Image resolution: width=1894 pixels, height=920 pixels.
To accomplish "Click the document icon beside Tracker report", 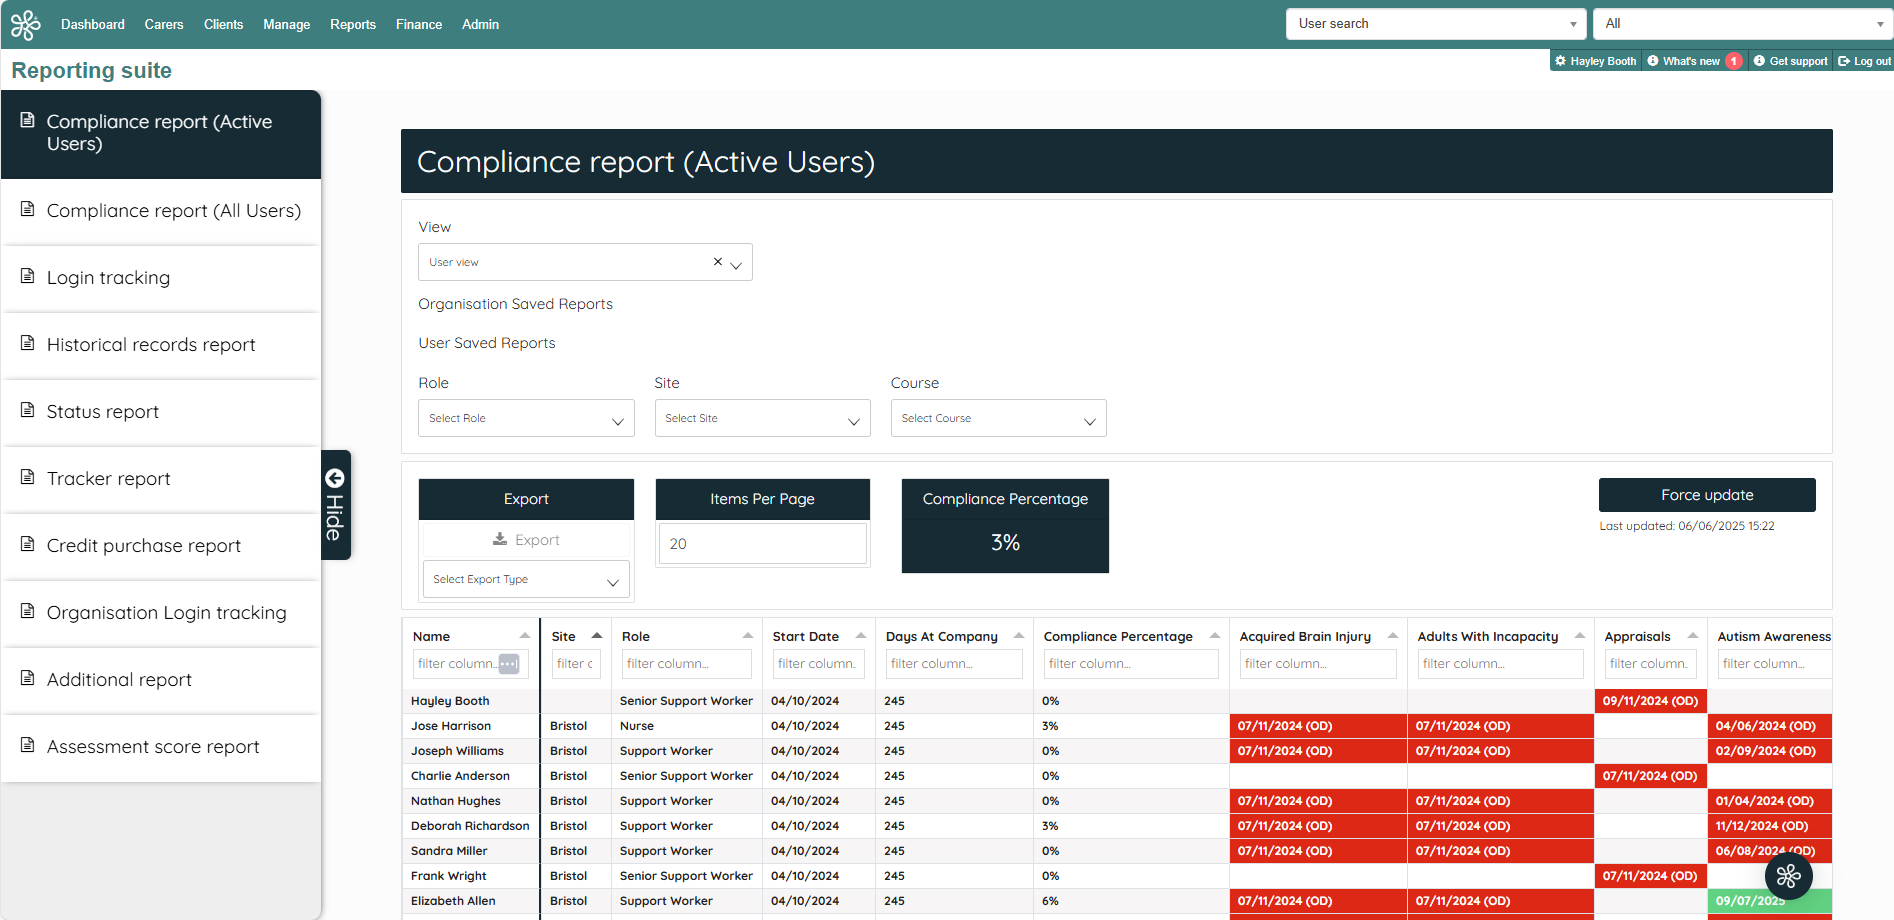I will (x=28, y=477).
